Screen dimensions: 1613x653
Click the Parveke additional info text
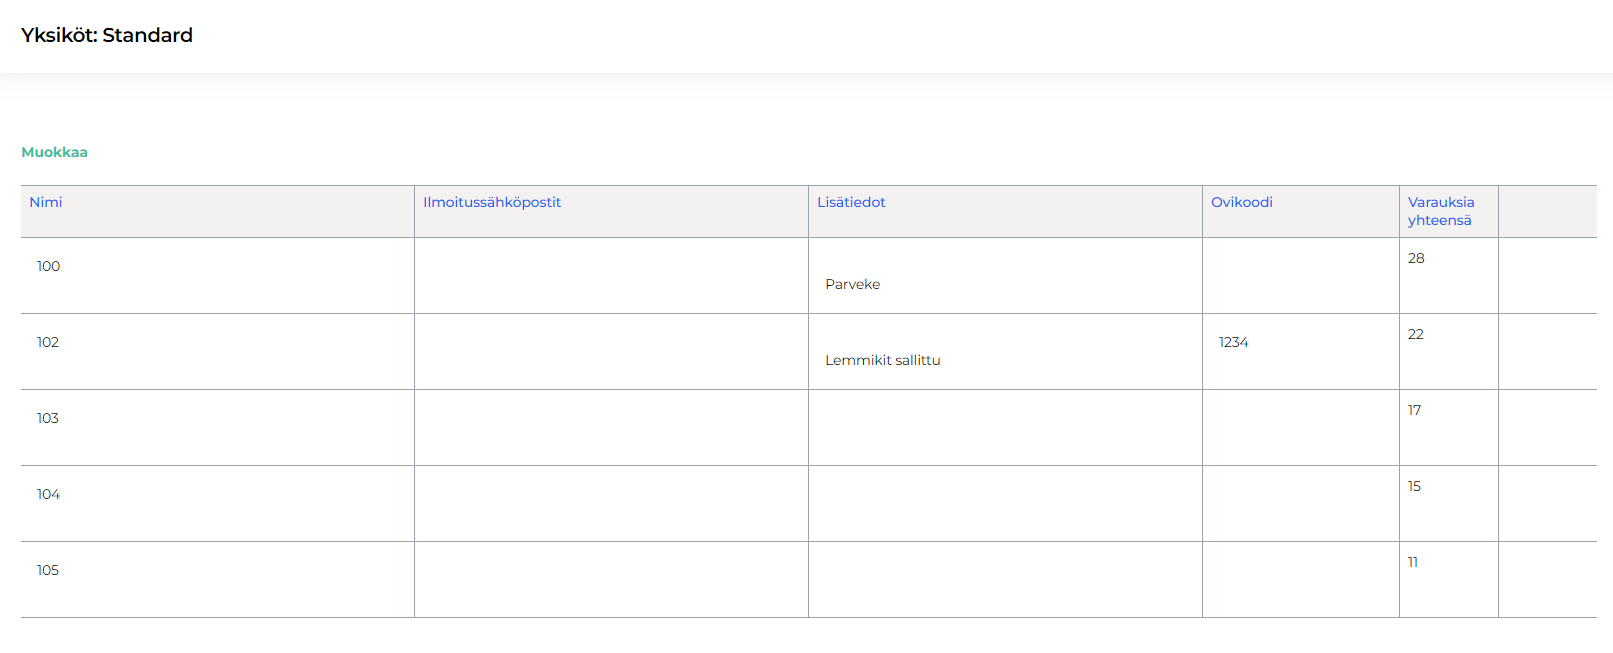(x=852, y=284)
